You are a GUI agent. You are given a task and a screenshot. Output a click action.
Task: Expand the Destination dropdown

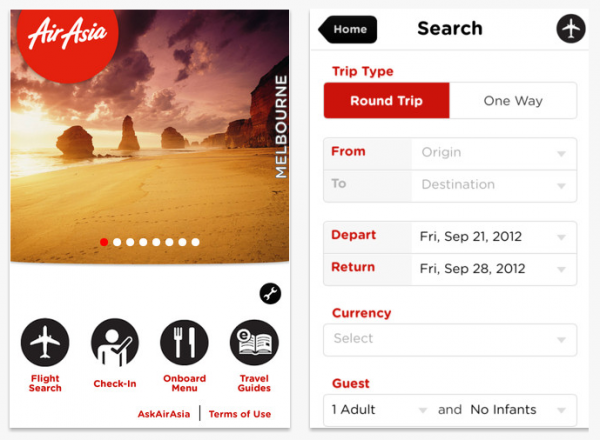[493, 184]
